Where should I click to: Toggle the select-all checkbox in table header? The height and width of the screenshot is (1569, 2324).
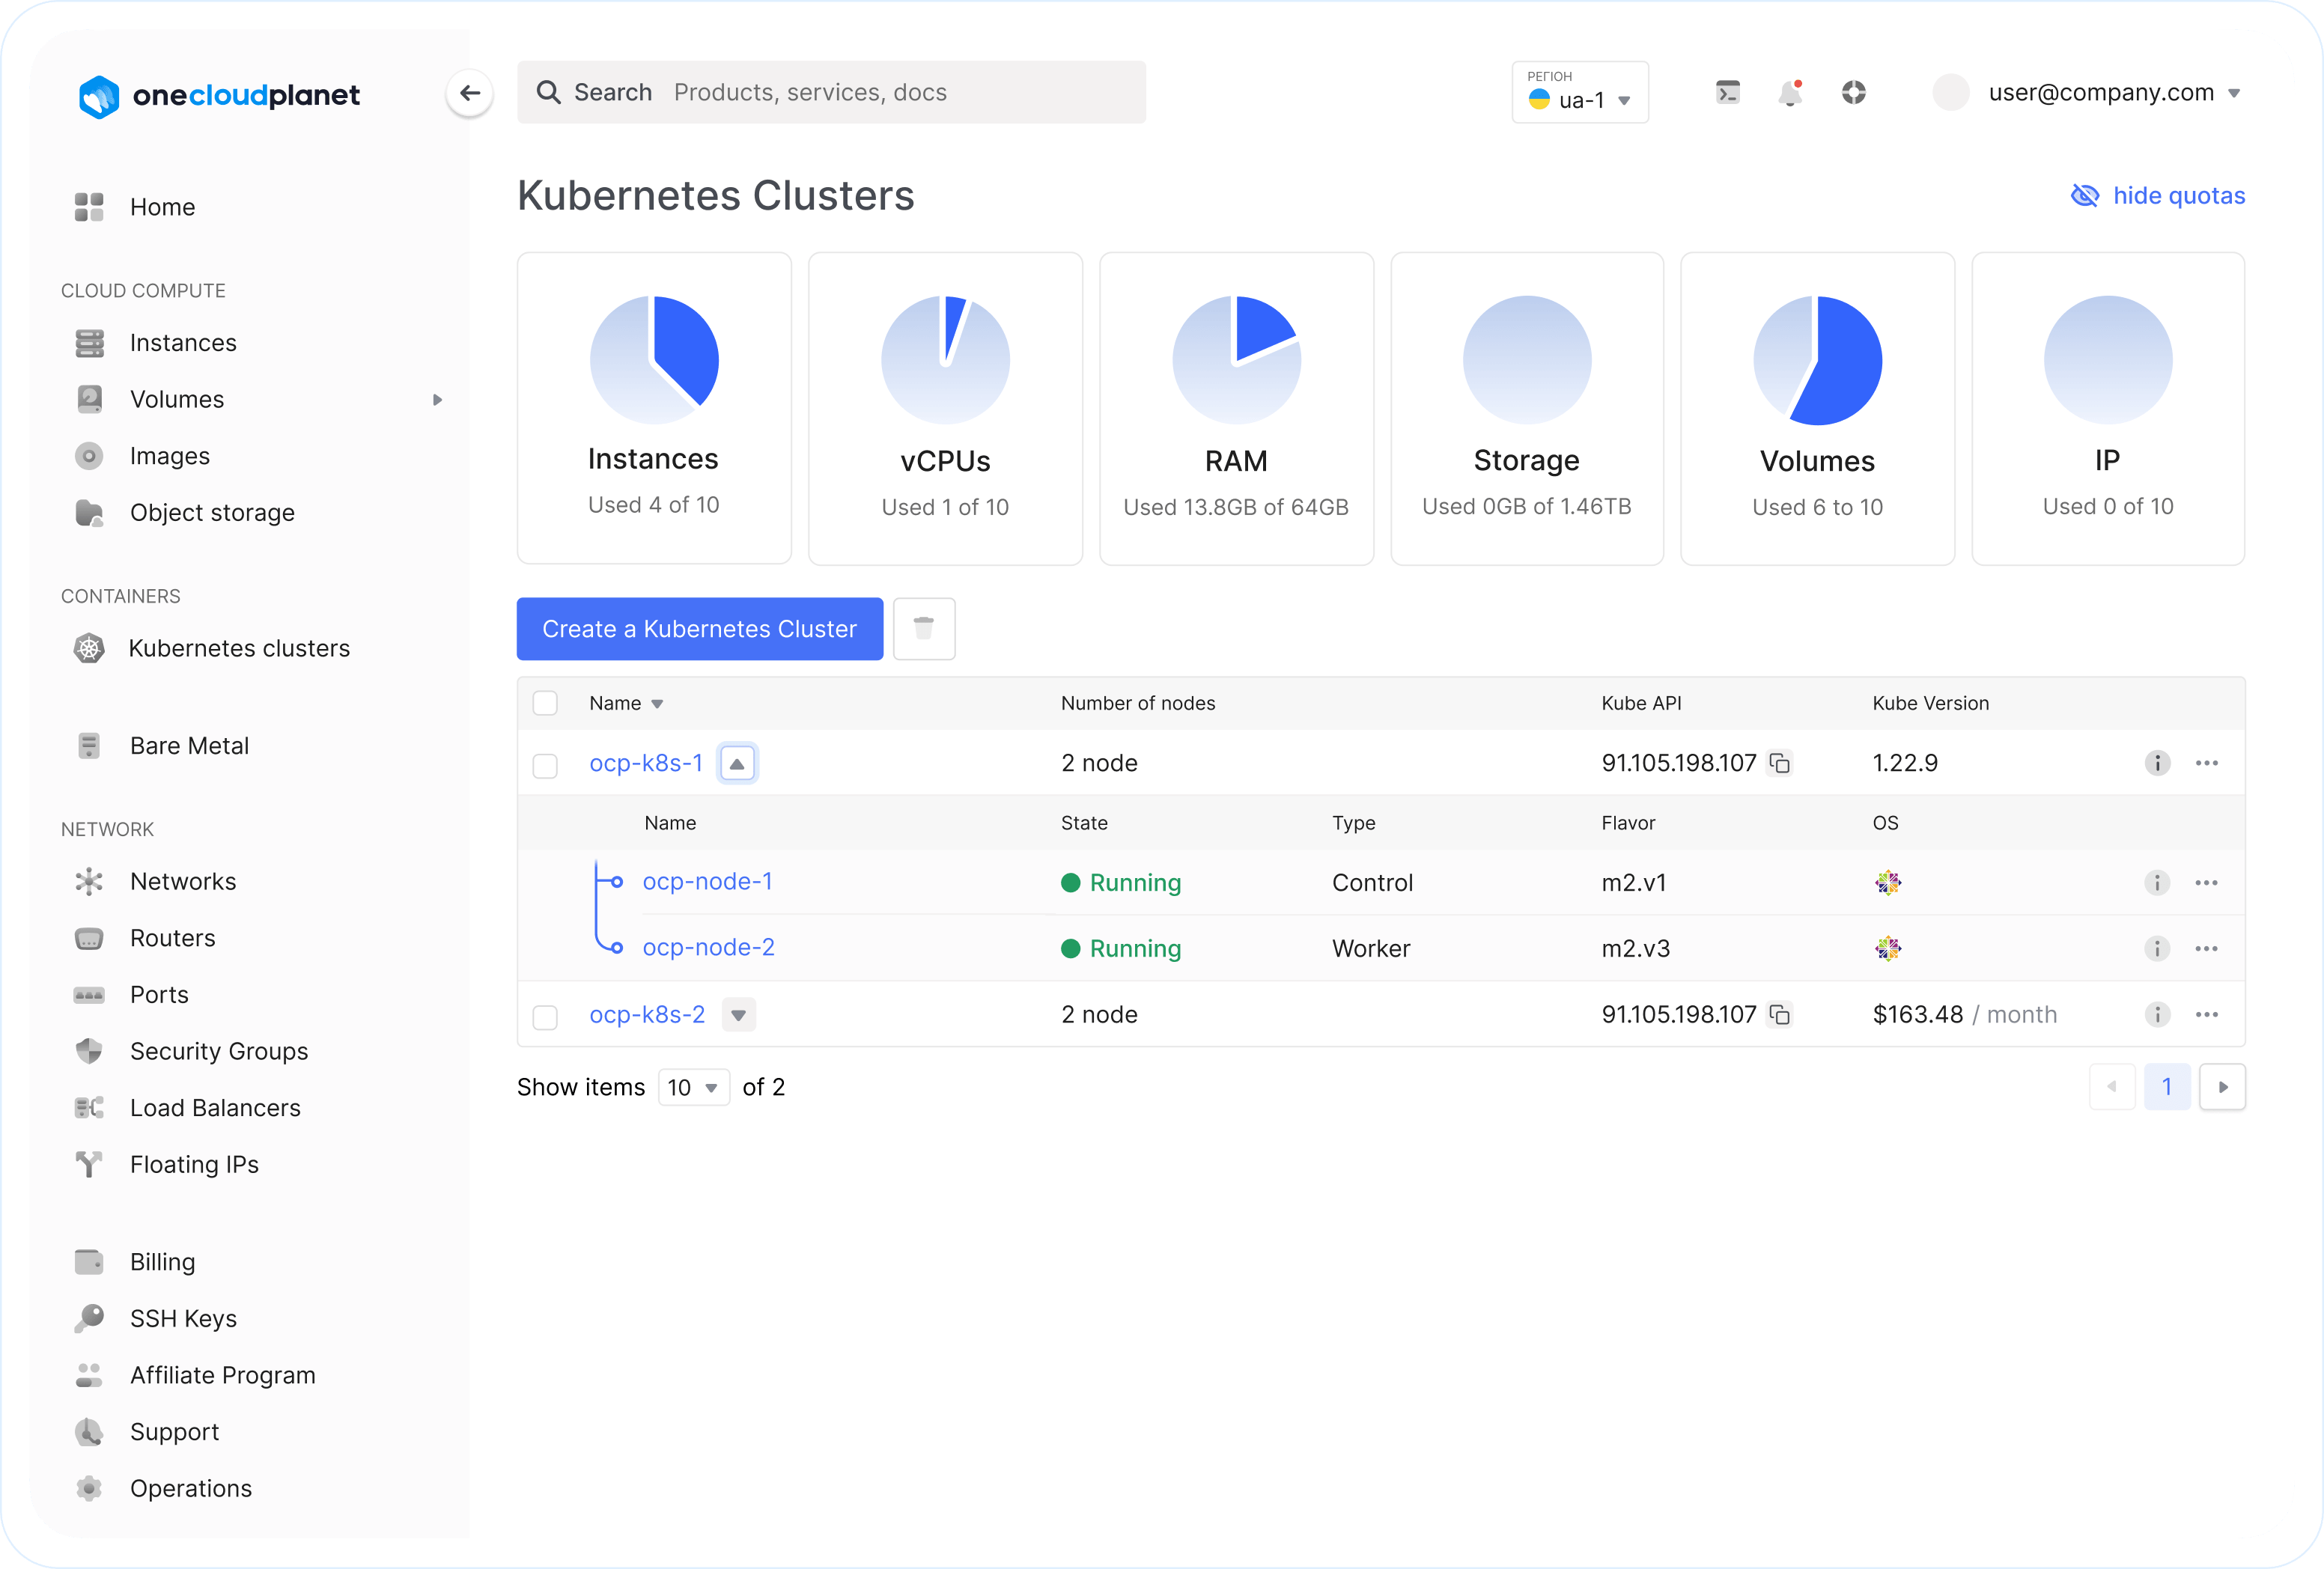(546, 703)
